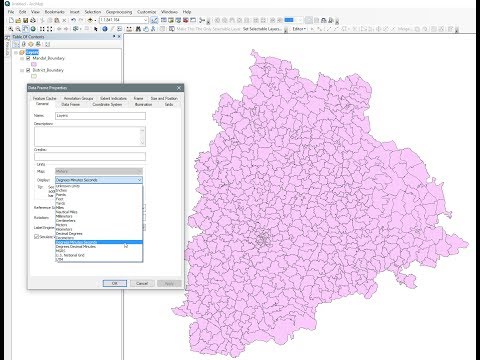Click List By Source icon
480x360 pixels.
click(x=23, y=44)
